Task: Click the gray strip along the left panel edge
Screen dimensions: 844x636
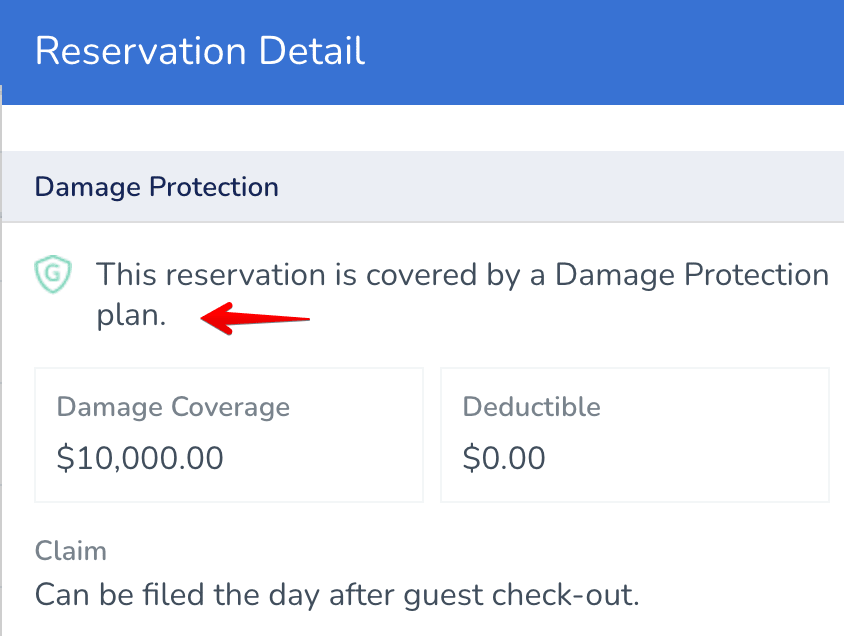Action: (1, 361)
